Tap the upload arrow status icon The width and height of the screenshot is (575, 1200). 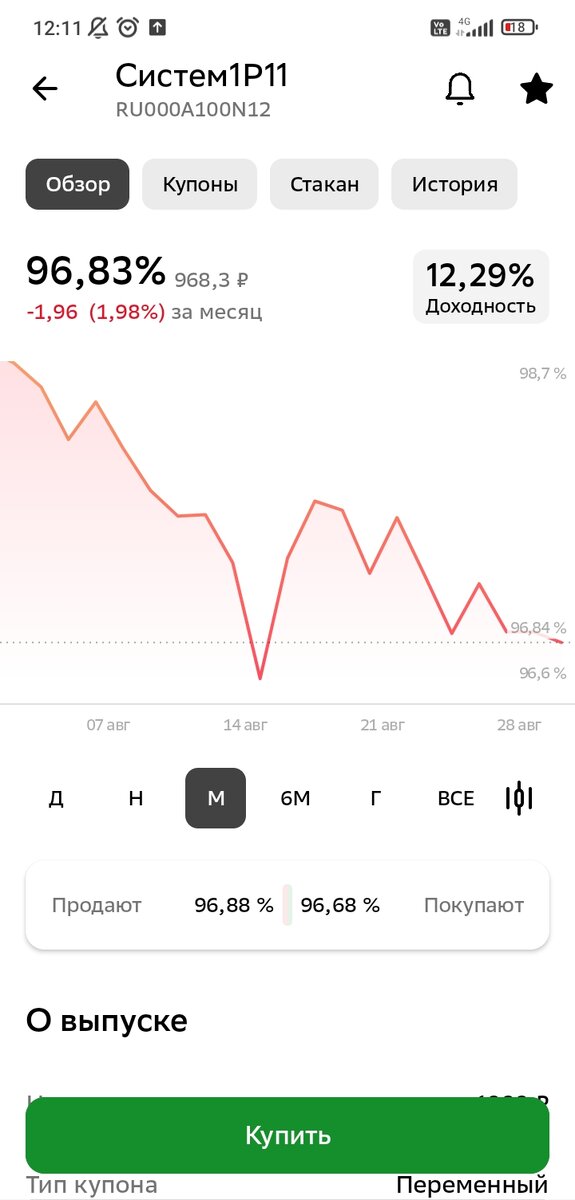tap(157, 28)
